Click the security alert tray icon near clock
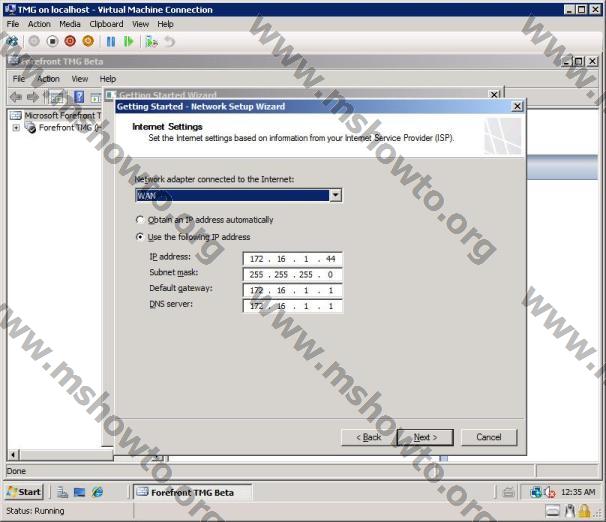The height and width of the screenshot is (522, 606). pos(549,492)
